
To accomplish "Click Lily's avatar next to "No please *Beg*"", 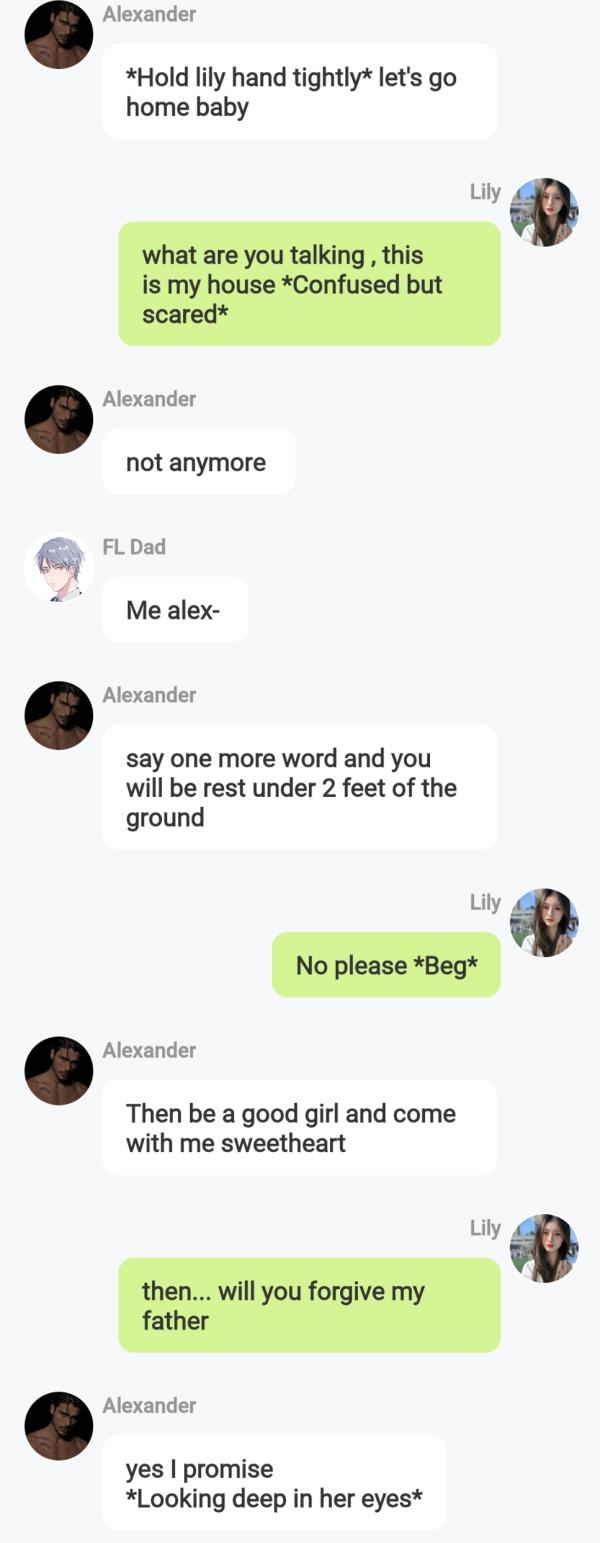I will pos(544,922).
